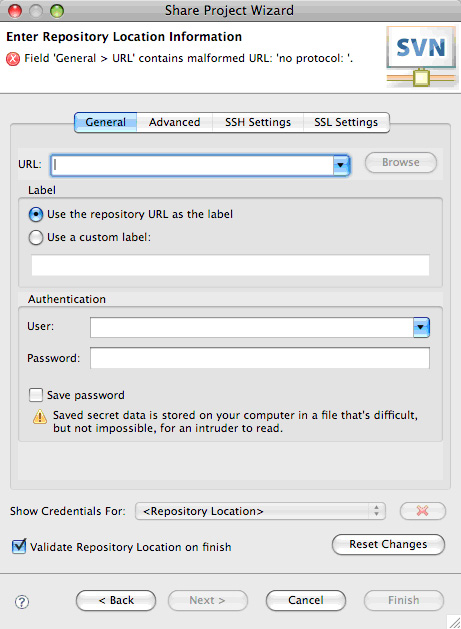The height and width of the screenshot is (629, 461).
Task: Click the red X remove credentials button
Action: coord(422,511)
